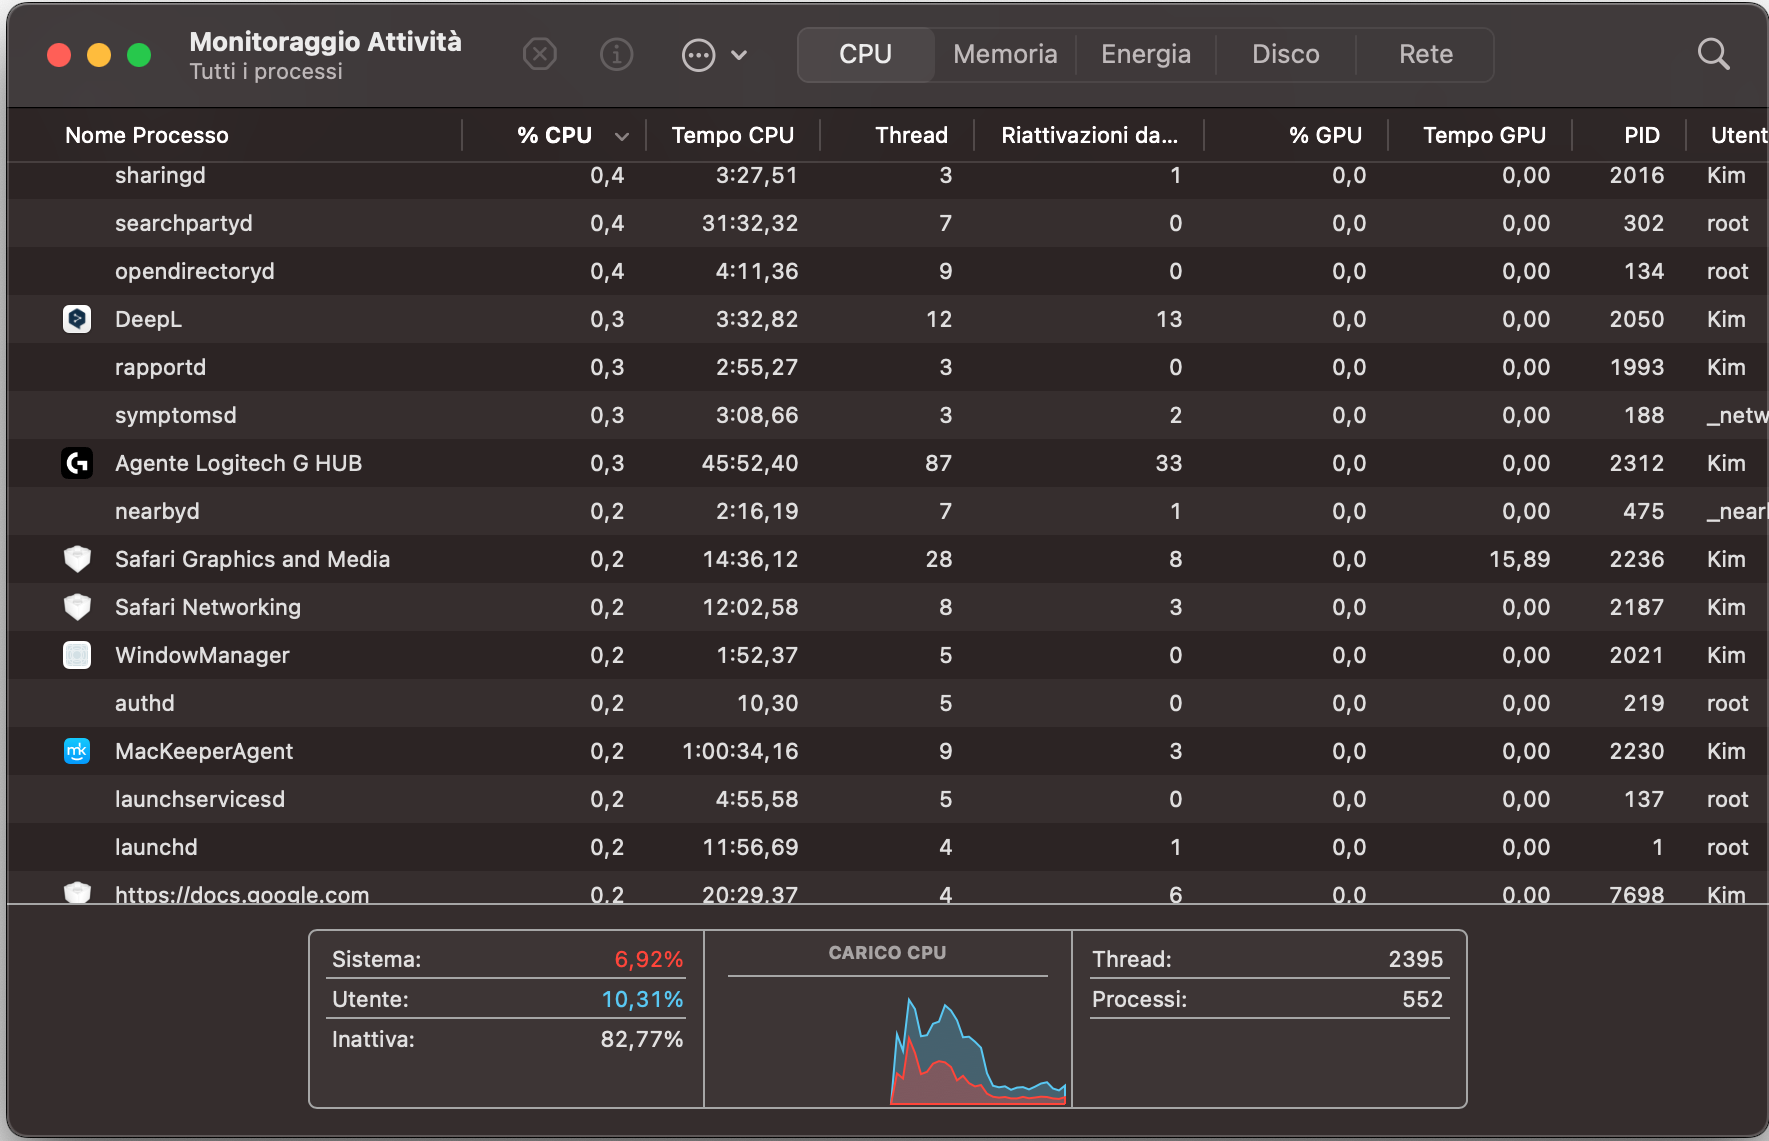The height and width of the screenshot is (1141, 1769).
Task: Sort by the Tempo CPU column
Action: pyautogui.click(x=732, y=135)
